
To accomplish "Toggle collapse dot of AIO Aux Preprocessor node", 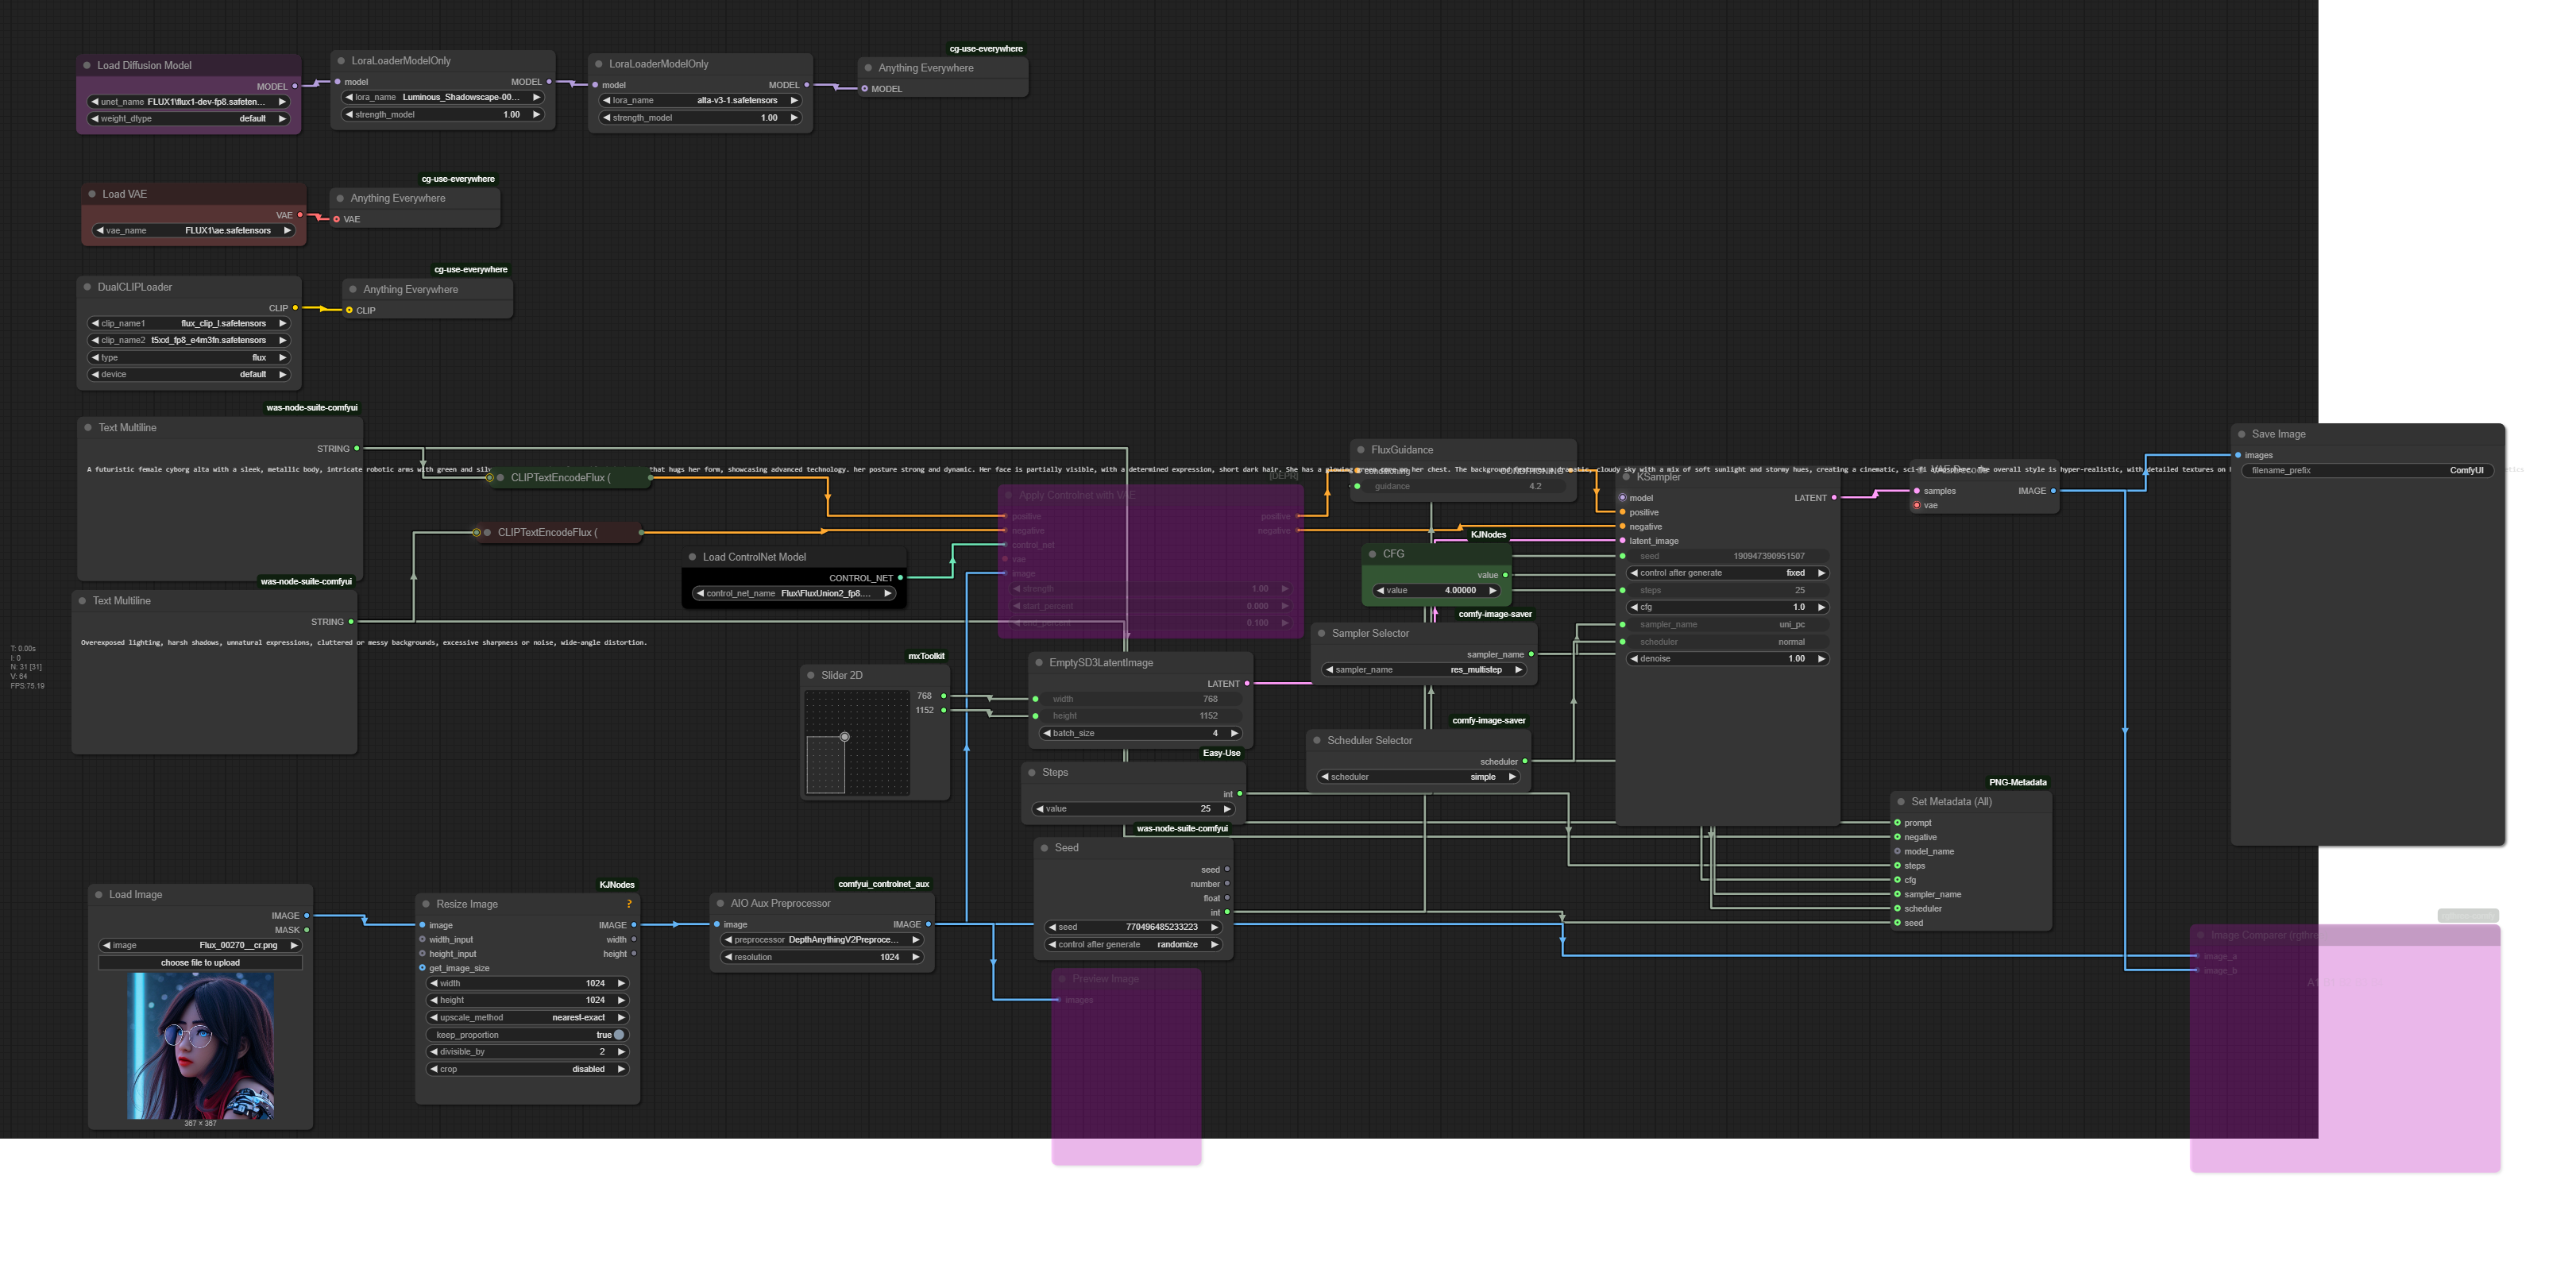I will (720, 903).
